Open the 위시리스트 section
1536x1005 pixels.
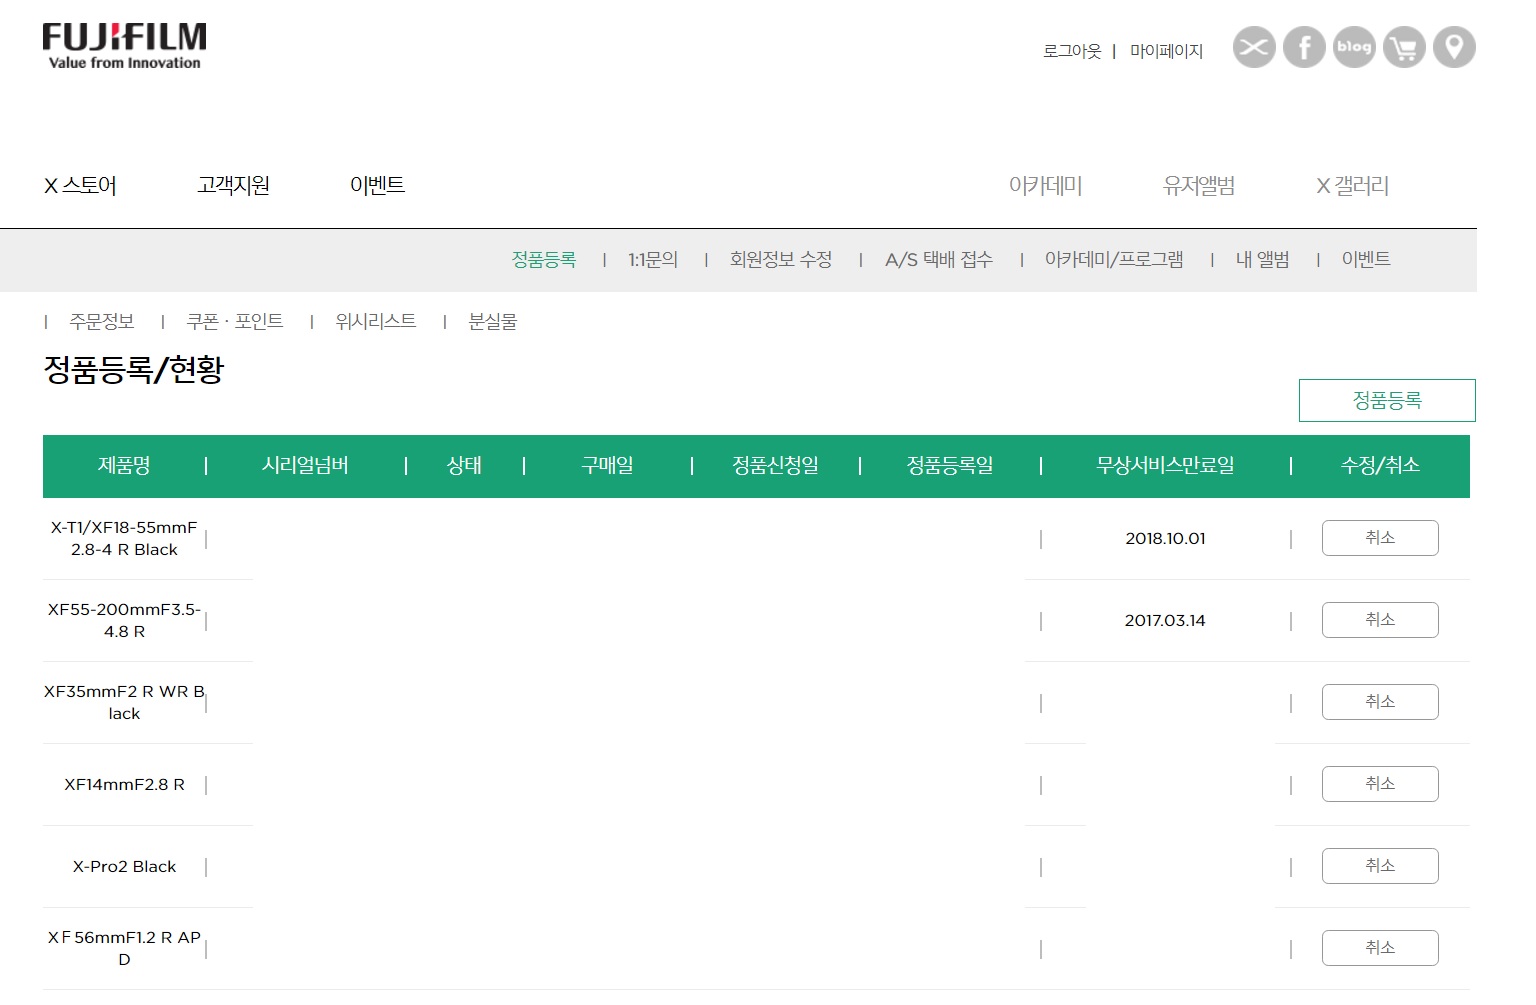pos(375,321)
